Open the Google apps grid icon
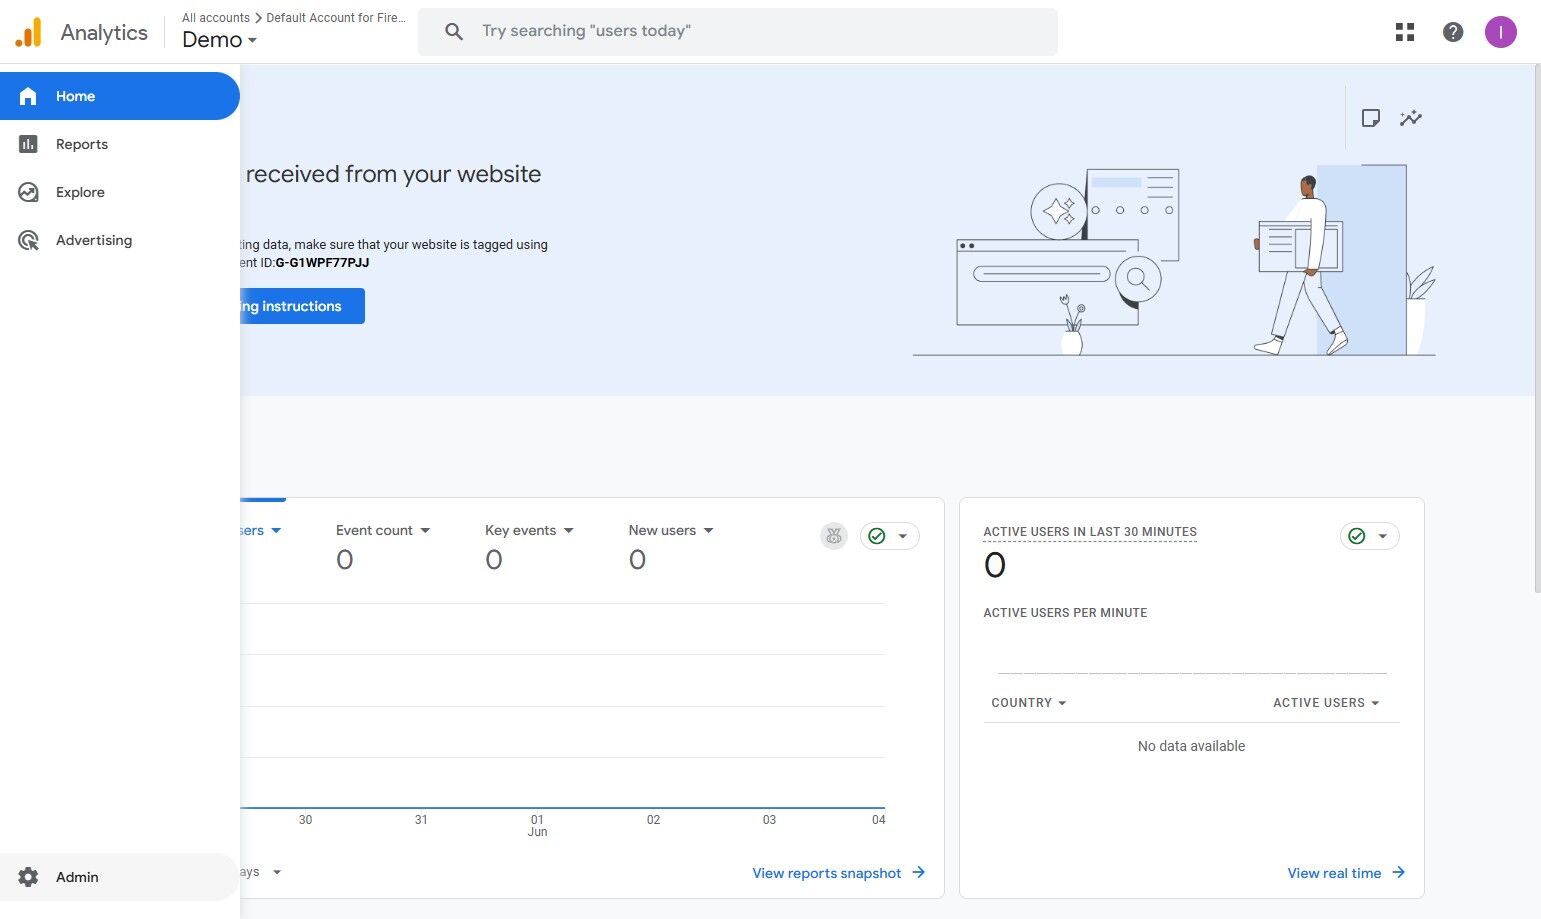This screenshot has height=919, width=1541. (1404, 31)
